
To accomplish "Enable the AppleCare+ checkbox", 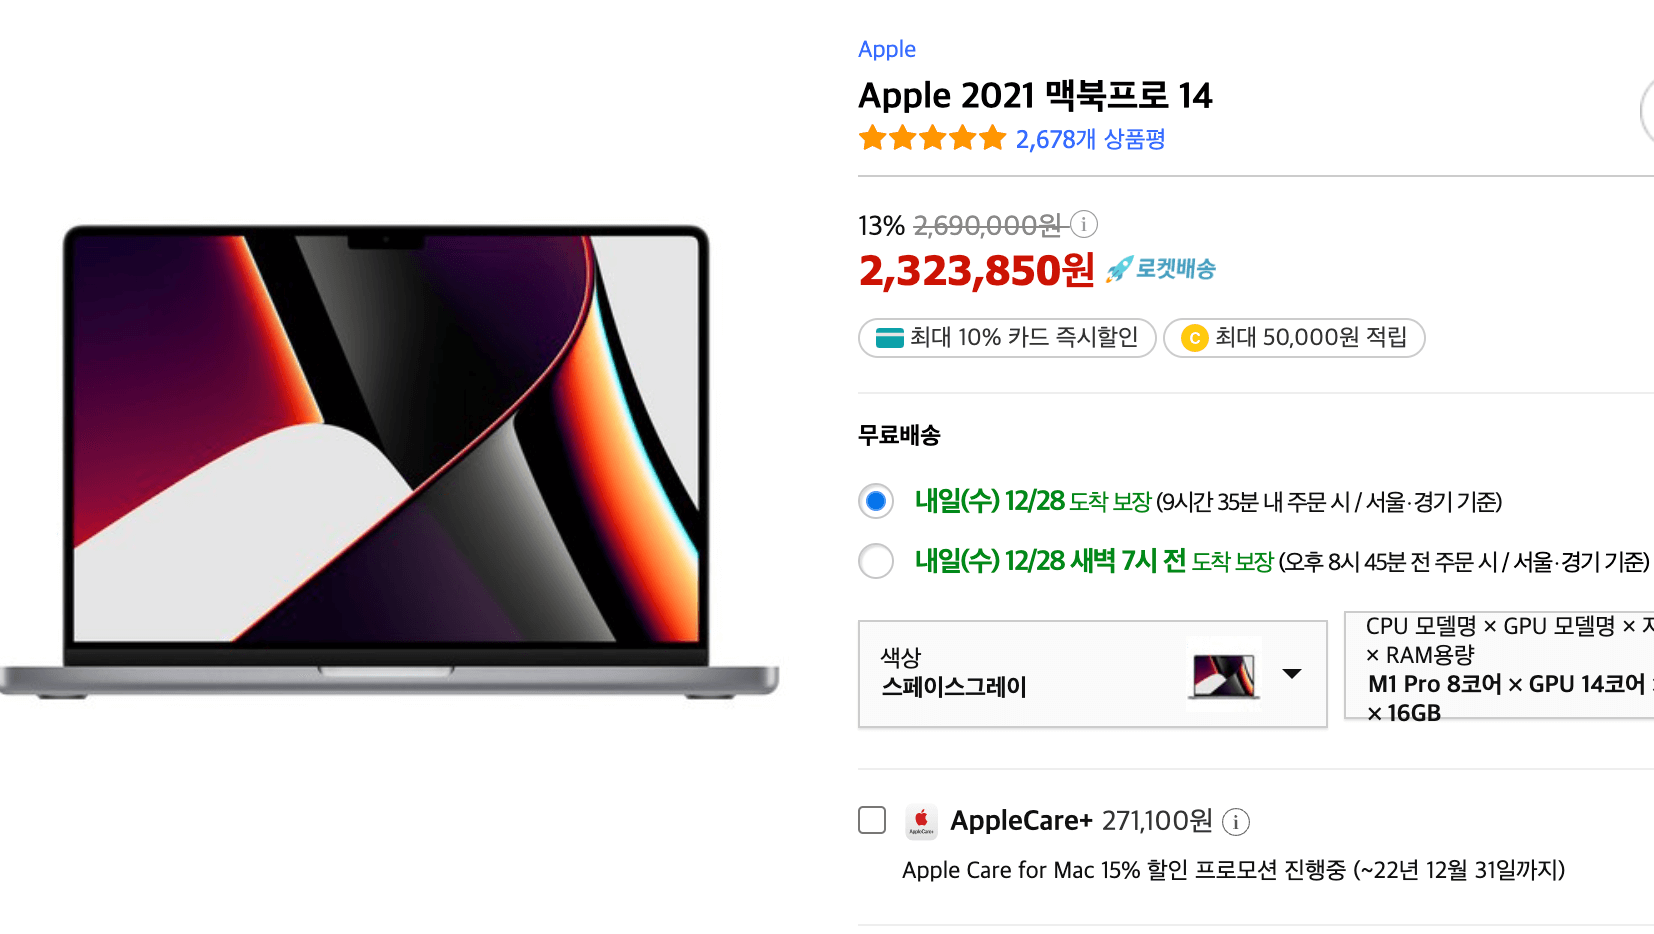I will [872, 820].
